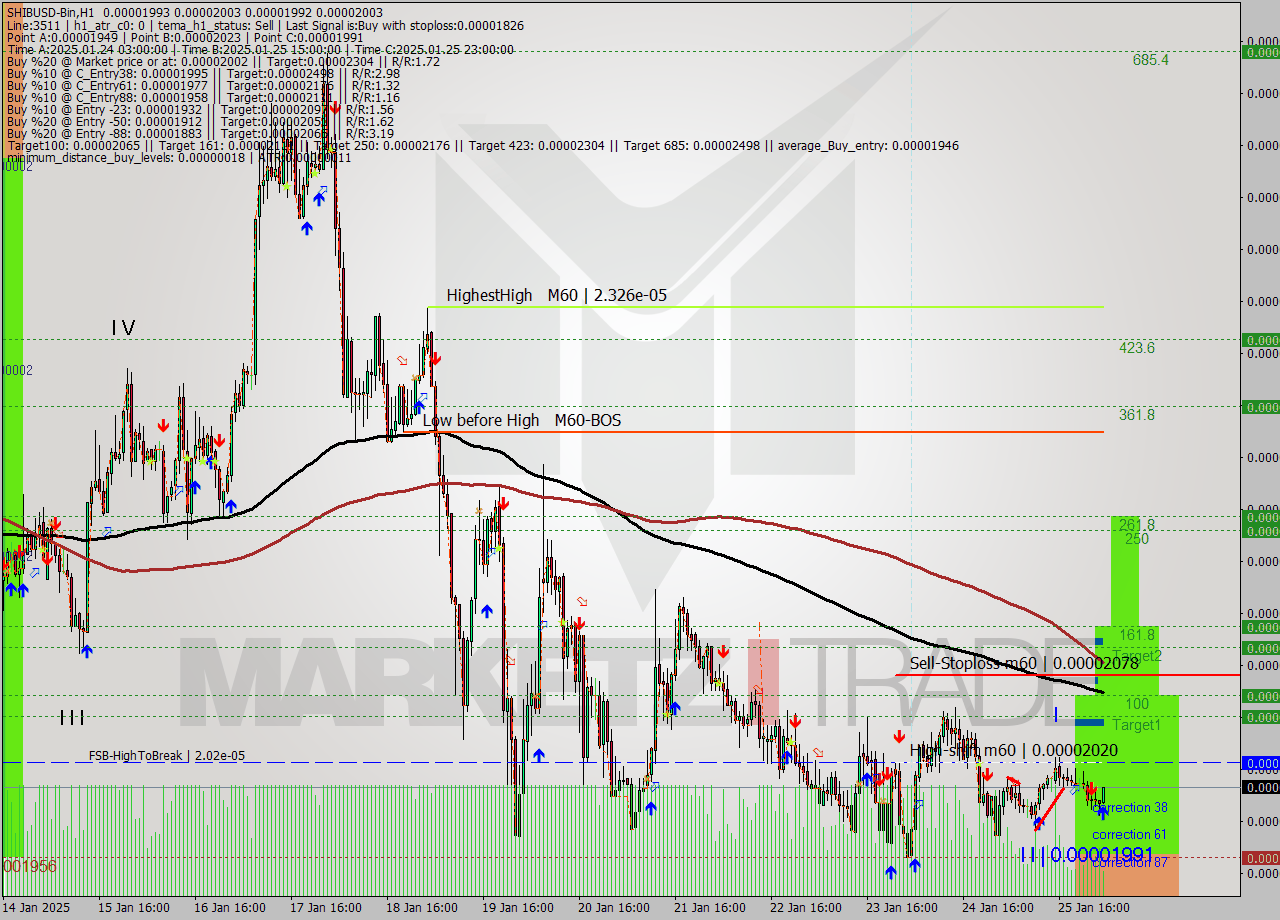Select the Buy %10 @ C_Entry38 row

(x=203, y=73)
